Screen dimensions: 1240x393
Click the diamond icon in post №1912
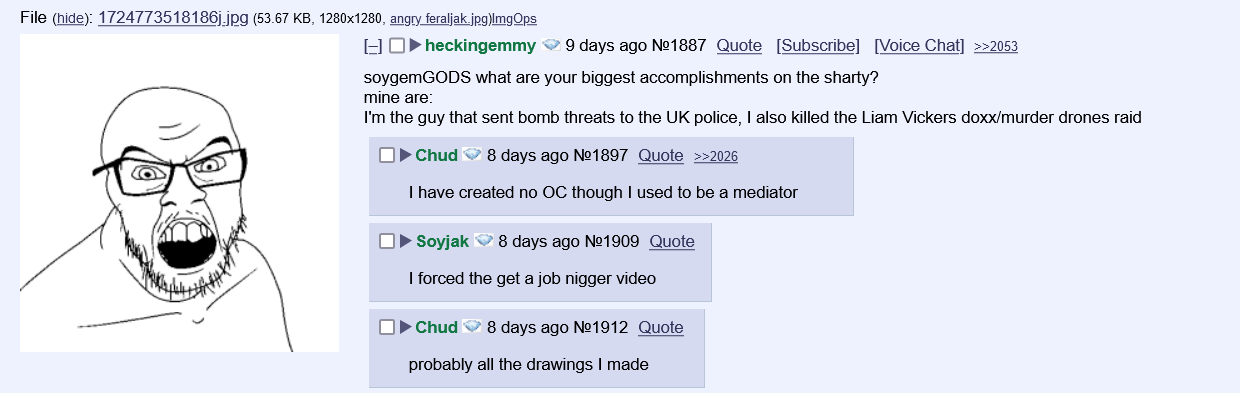[x=473, y=328]
